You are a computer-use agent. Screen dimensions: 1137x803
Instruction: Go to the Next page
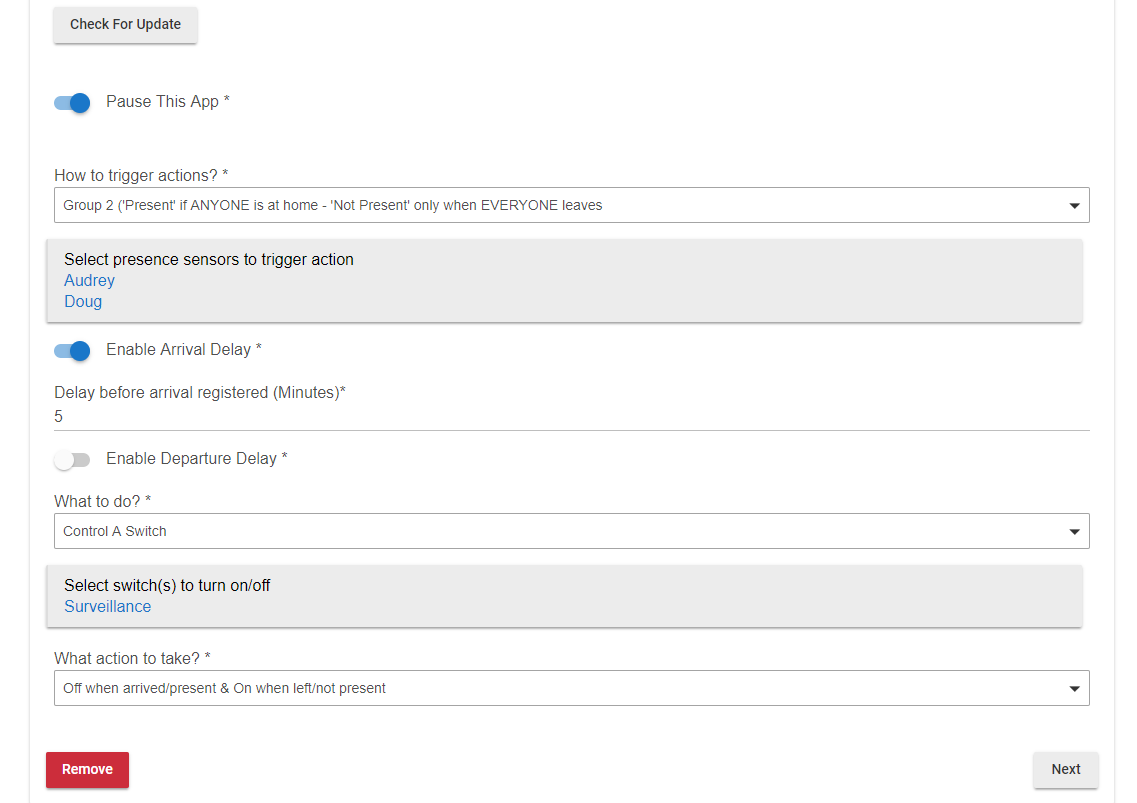pyautogui.click(x=1065, y=770)
